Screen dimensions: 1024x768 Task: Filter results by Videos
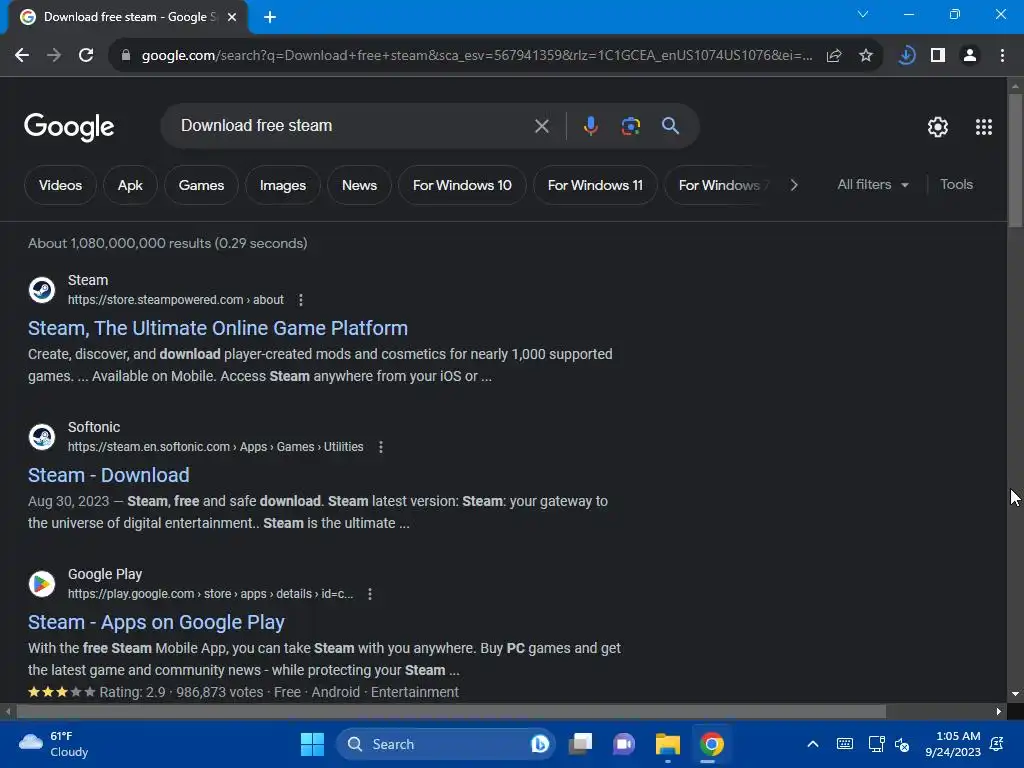(x=60, y=185)
